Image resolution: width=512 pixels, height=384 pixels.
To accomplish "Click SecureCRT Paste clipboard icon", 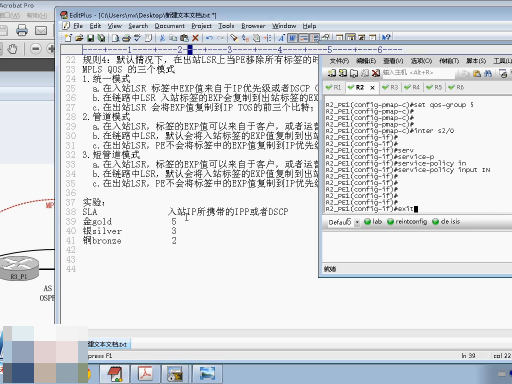I will (x=477, y=73).
